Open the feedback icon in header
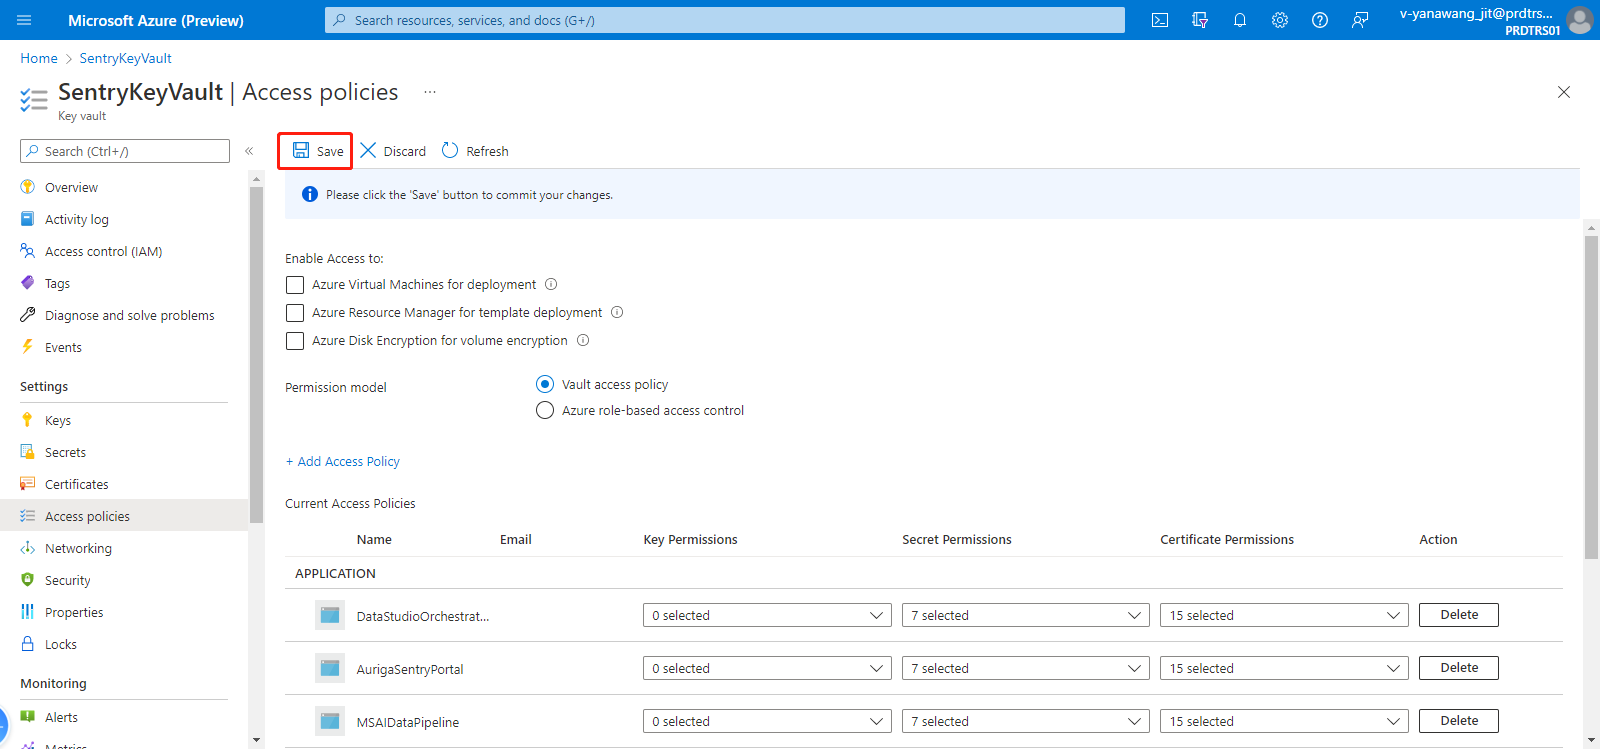 tap(1360, 20)
